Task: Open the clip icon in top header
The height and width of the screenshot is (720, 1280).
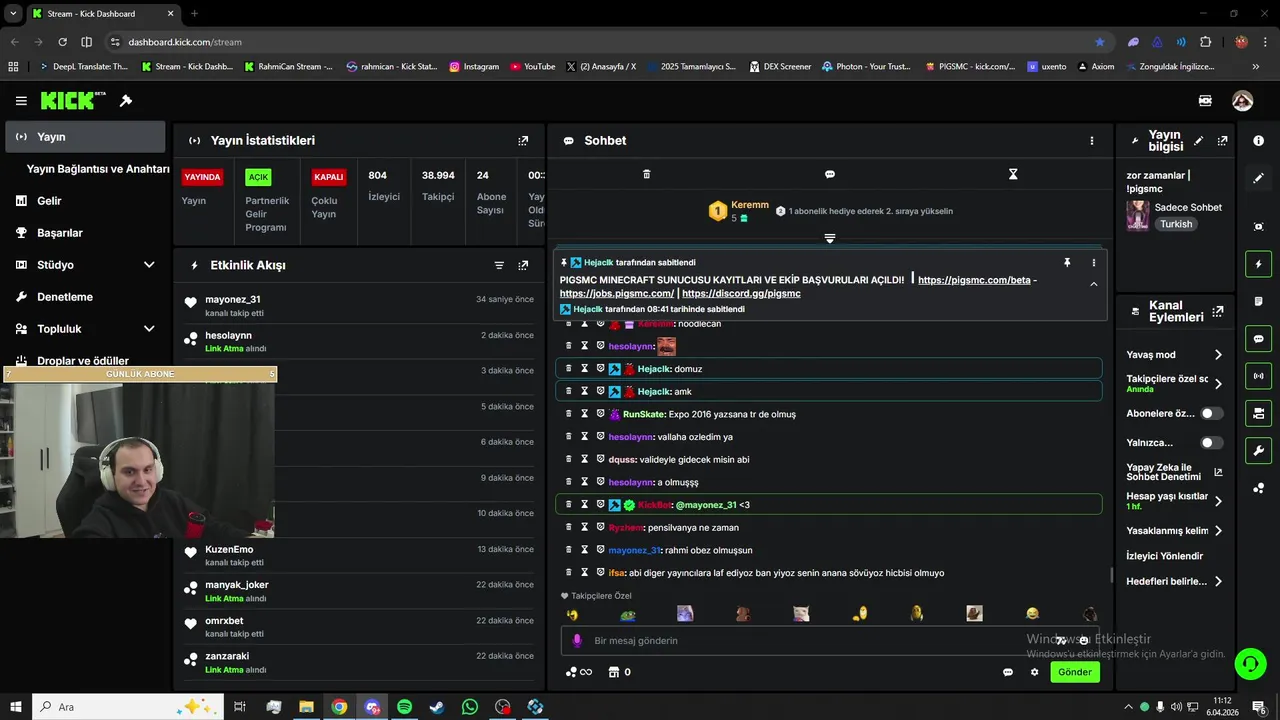Action: click(1205, 101)
